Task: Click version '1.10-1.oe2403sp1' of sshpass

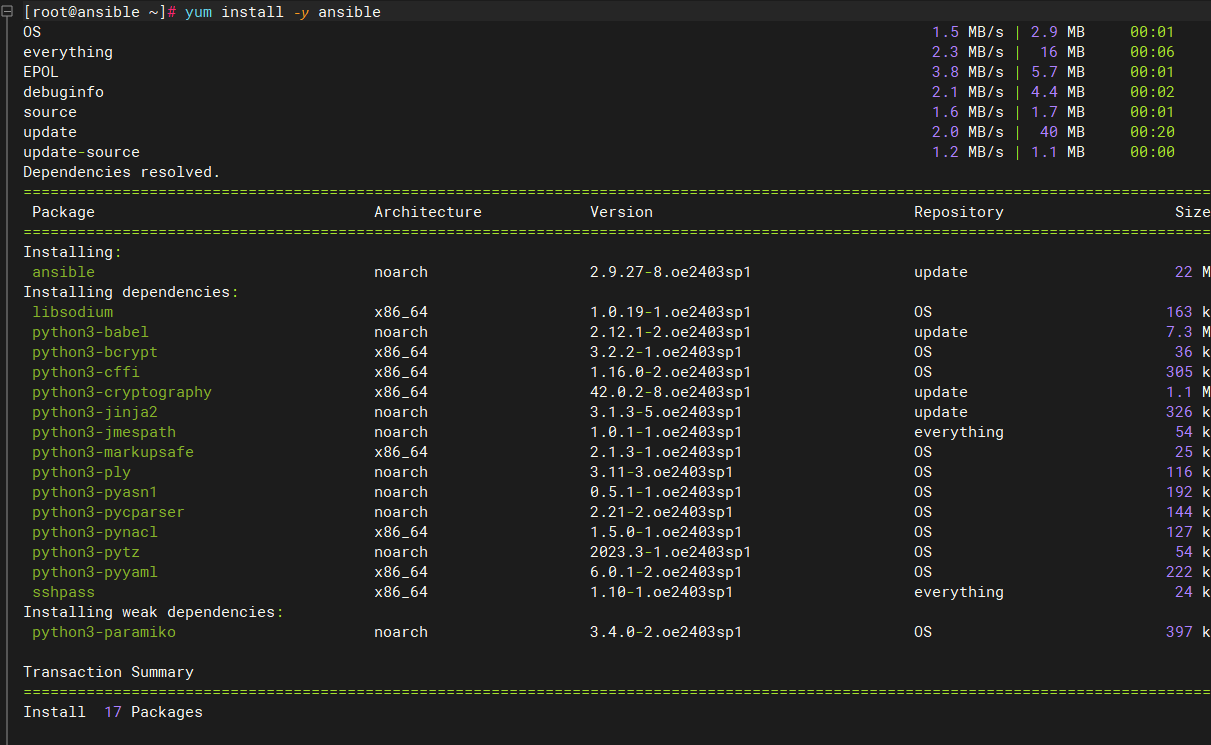Action: (x=661, y=592)
